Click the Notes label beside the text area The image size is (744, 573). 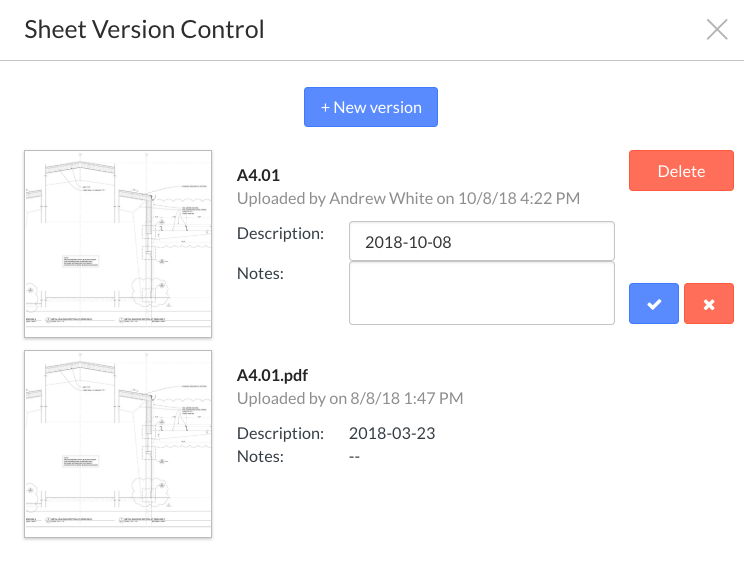tap(260, 272)
